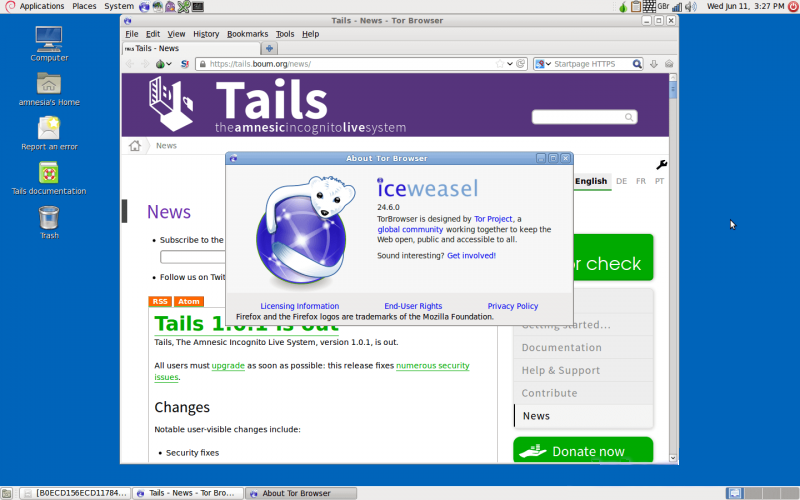Image resolution: width=800 pixels, height=500 pixels.
Task: Select the Tails - News browser tab
Action: pos(191,48)
